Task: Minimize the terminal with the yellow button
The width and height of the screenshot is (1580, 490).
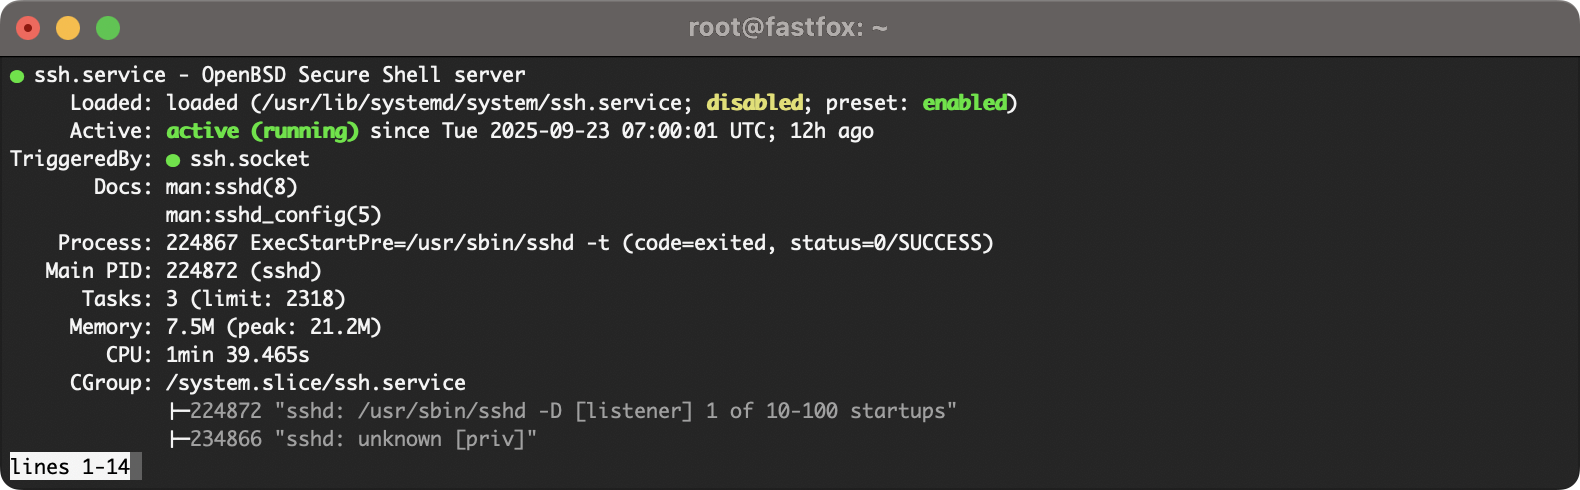Action: tap(68, 28)
